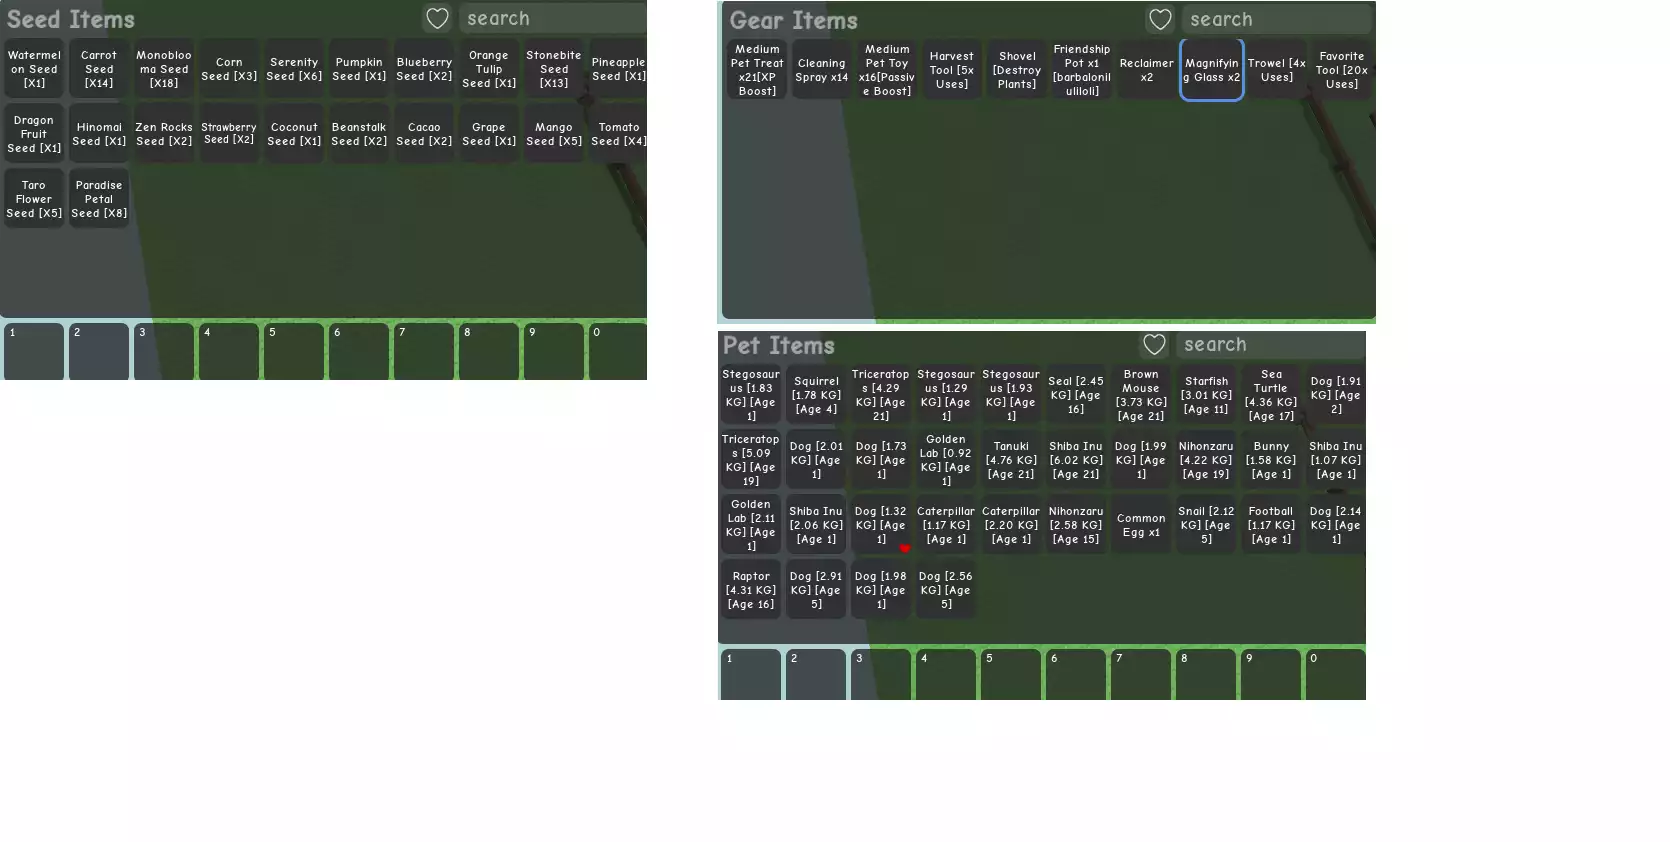Select Cleaning Spray x14 item

coord(821,70)
